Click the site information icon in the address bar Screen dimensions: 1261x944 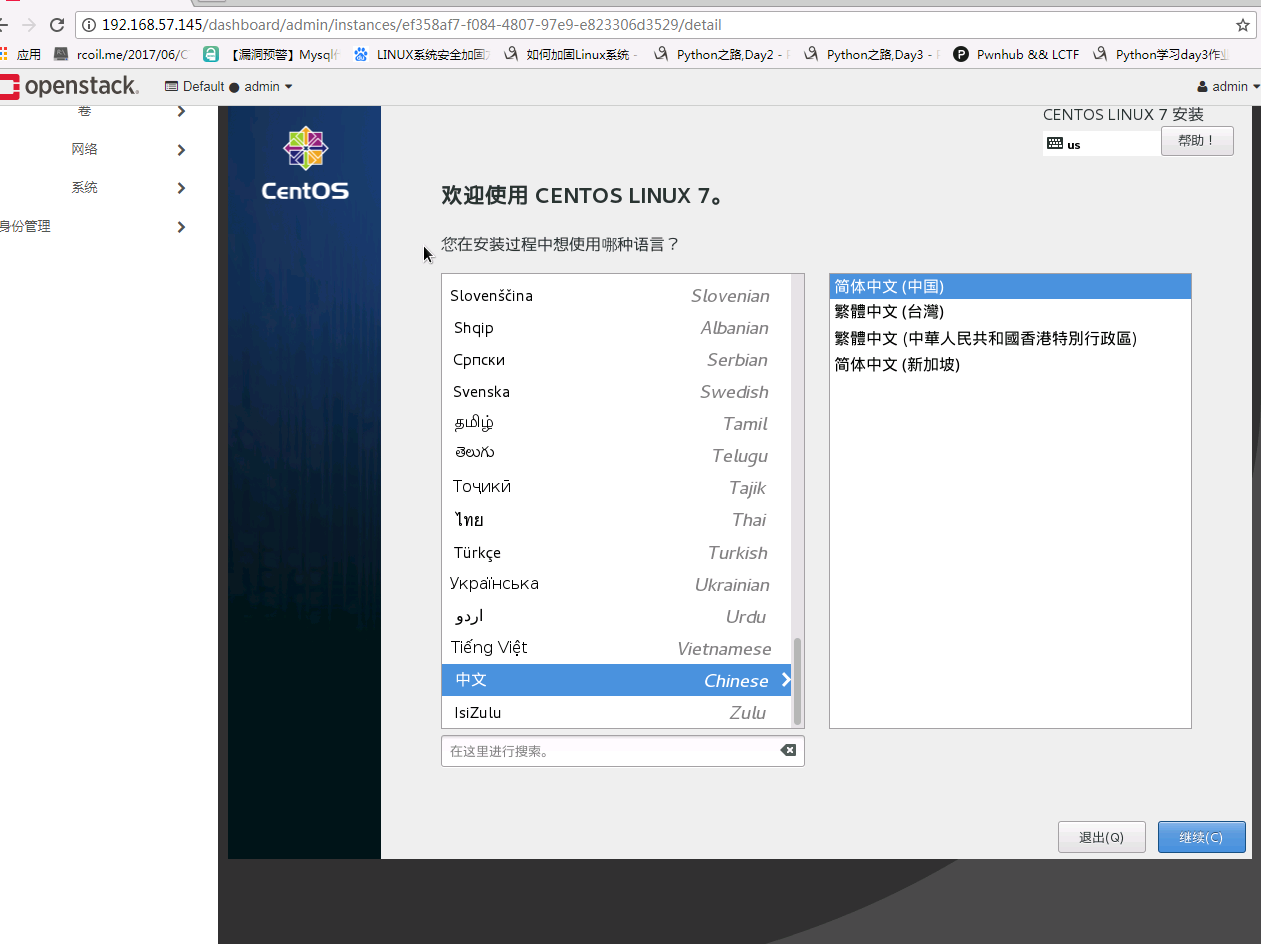click(89, 25)
